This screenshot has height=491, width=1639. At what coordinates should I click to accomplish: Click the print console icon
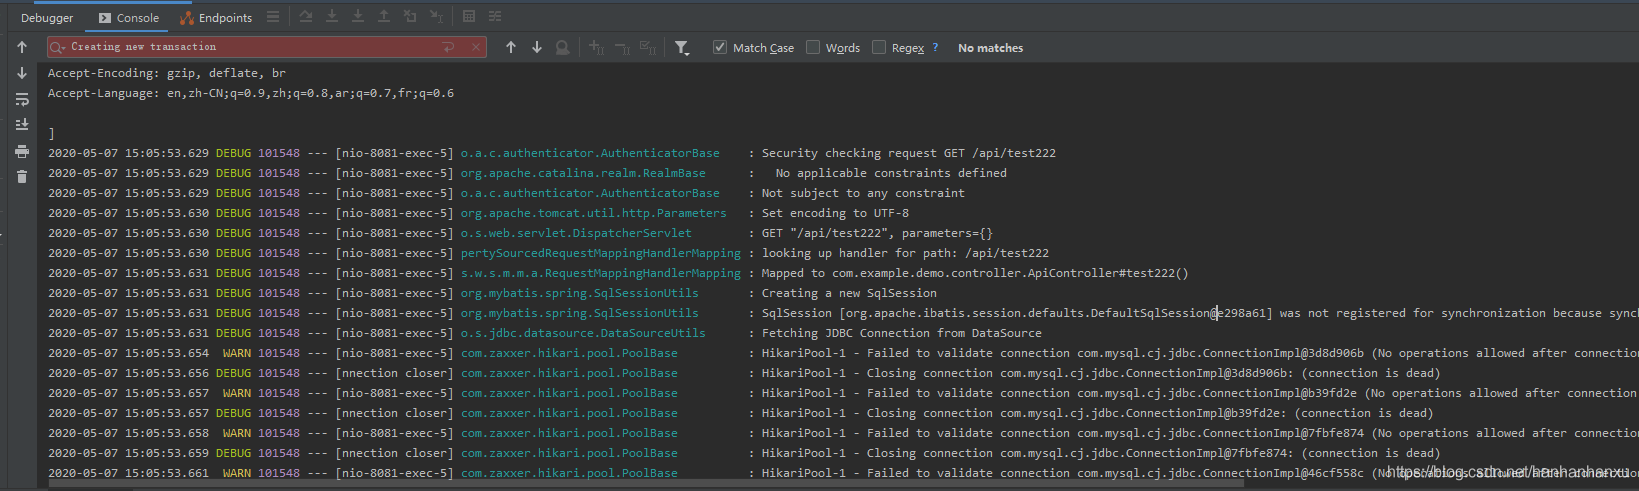click(22, 151)
